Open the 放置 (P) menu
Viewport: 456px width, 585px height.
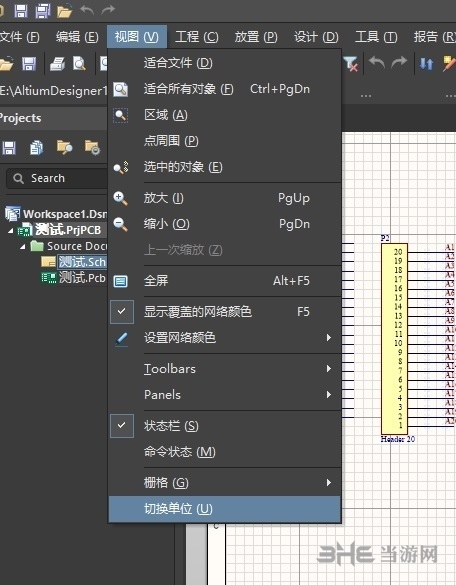pyautogui.click(x=256, y=37)
